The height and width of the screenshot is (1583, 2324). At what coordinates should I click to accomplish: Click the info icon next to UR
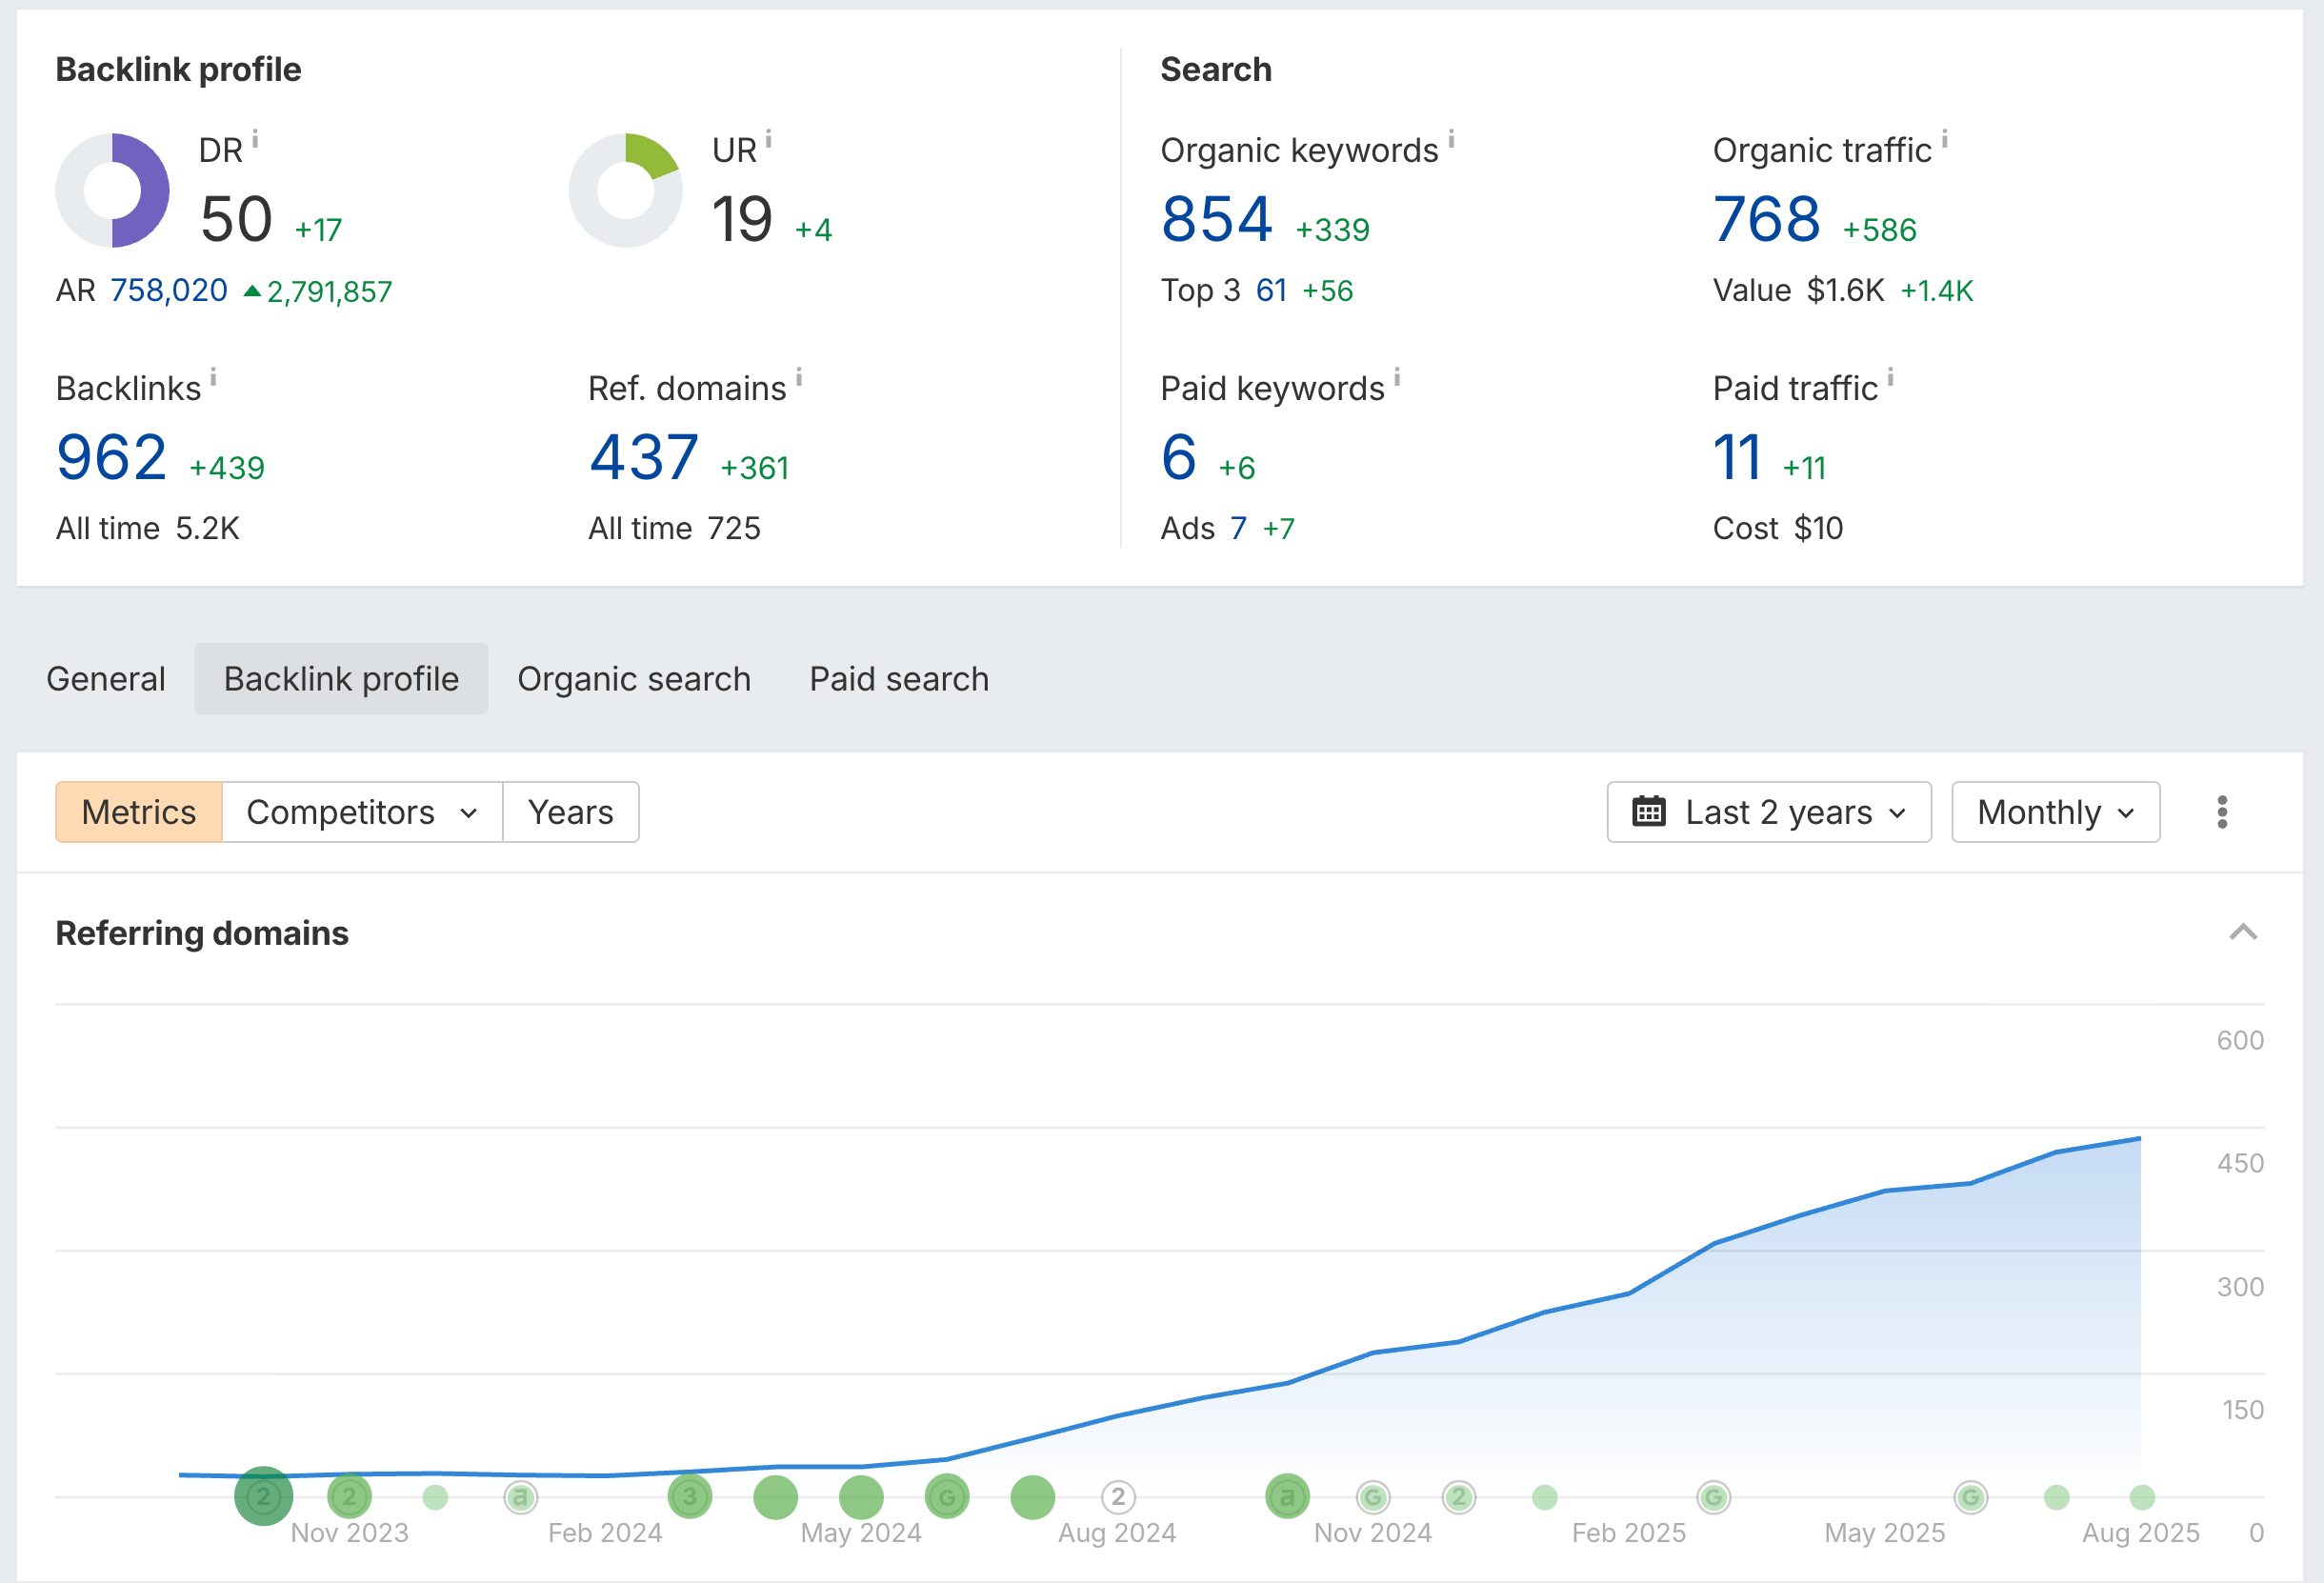[x=769, y=140]
